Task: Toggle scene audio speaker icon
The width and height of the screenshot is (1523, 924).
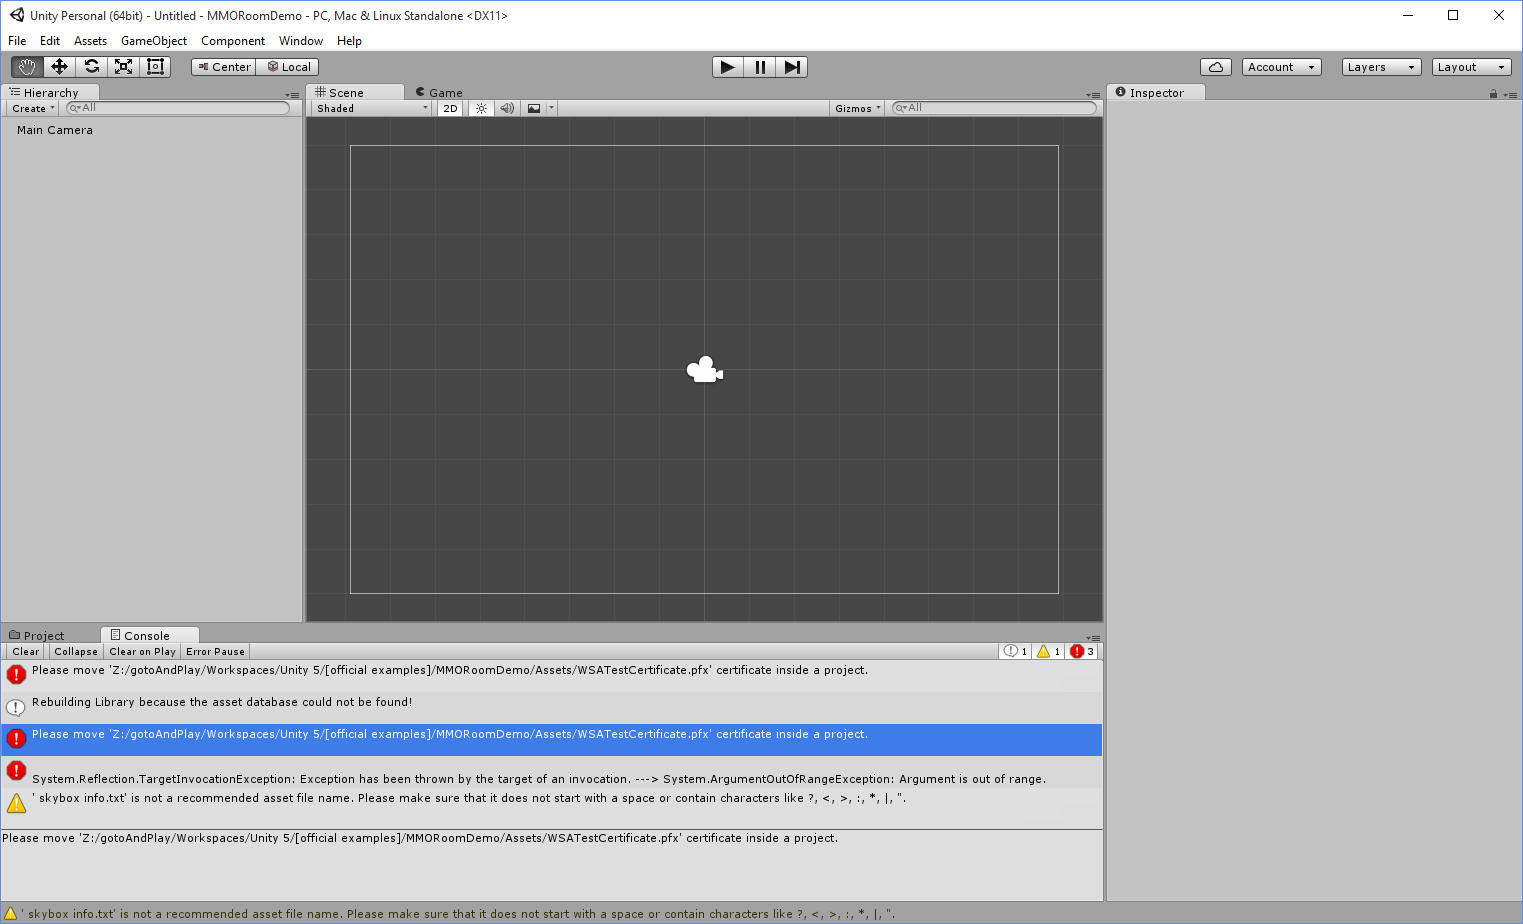Action: 507,108
